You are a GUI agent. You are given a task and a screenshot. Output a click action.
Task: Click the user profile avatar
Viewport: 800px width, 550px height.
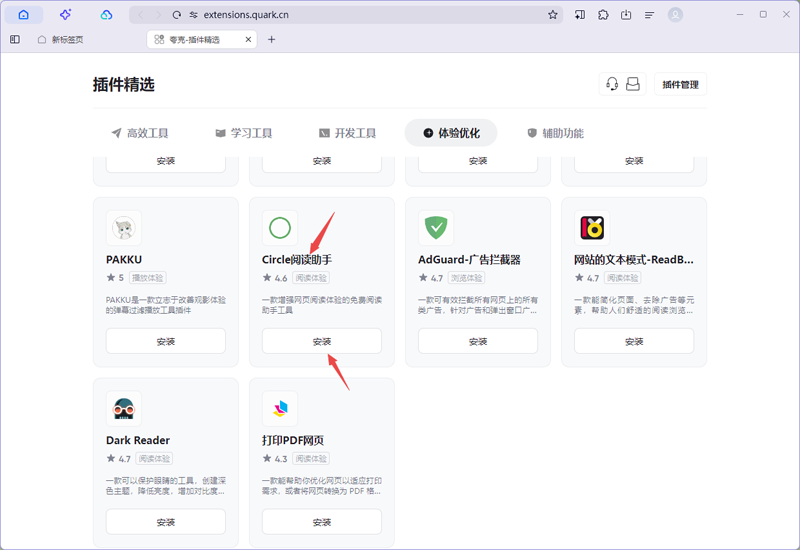pos(675,15)
